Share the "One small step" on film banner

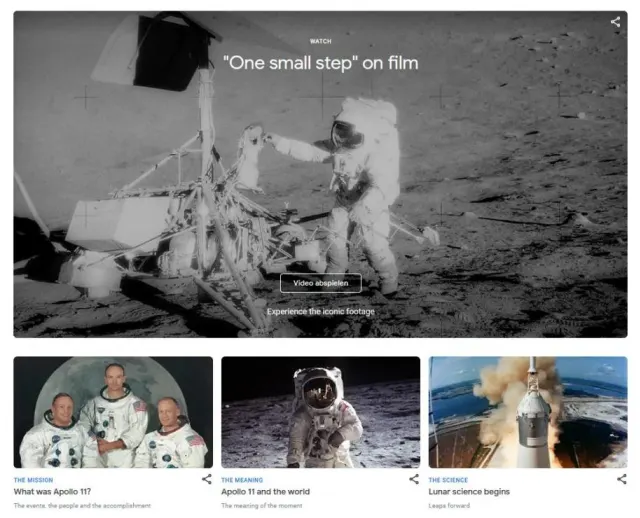(615, 22)
